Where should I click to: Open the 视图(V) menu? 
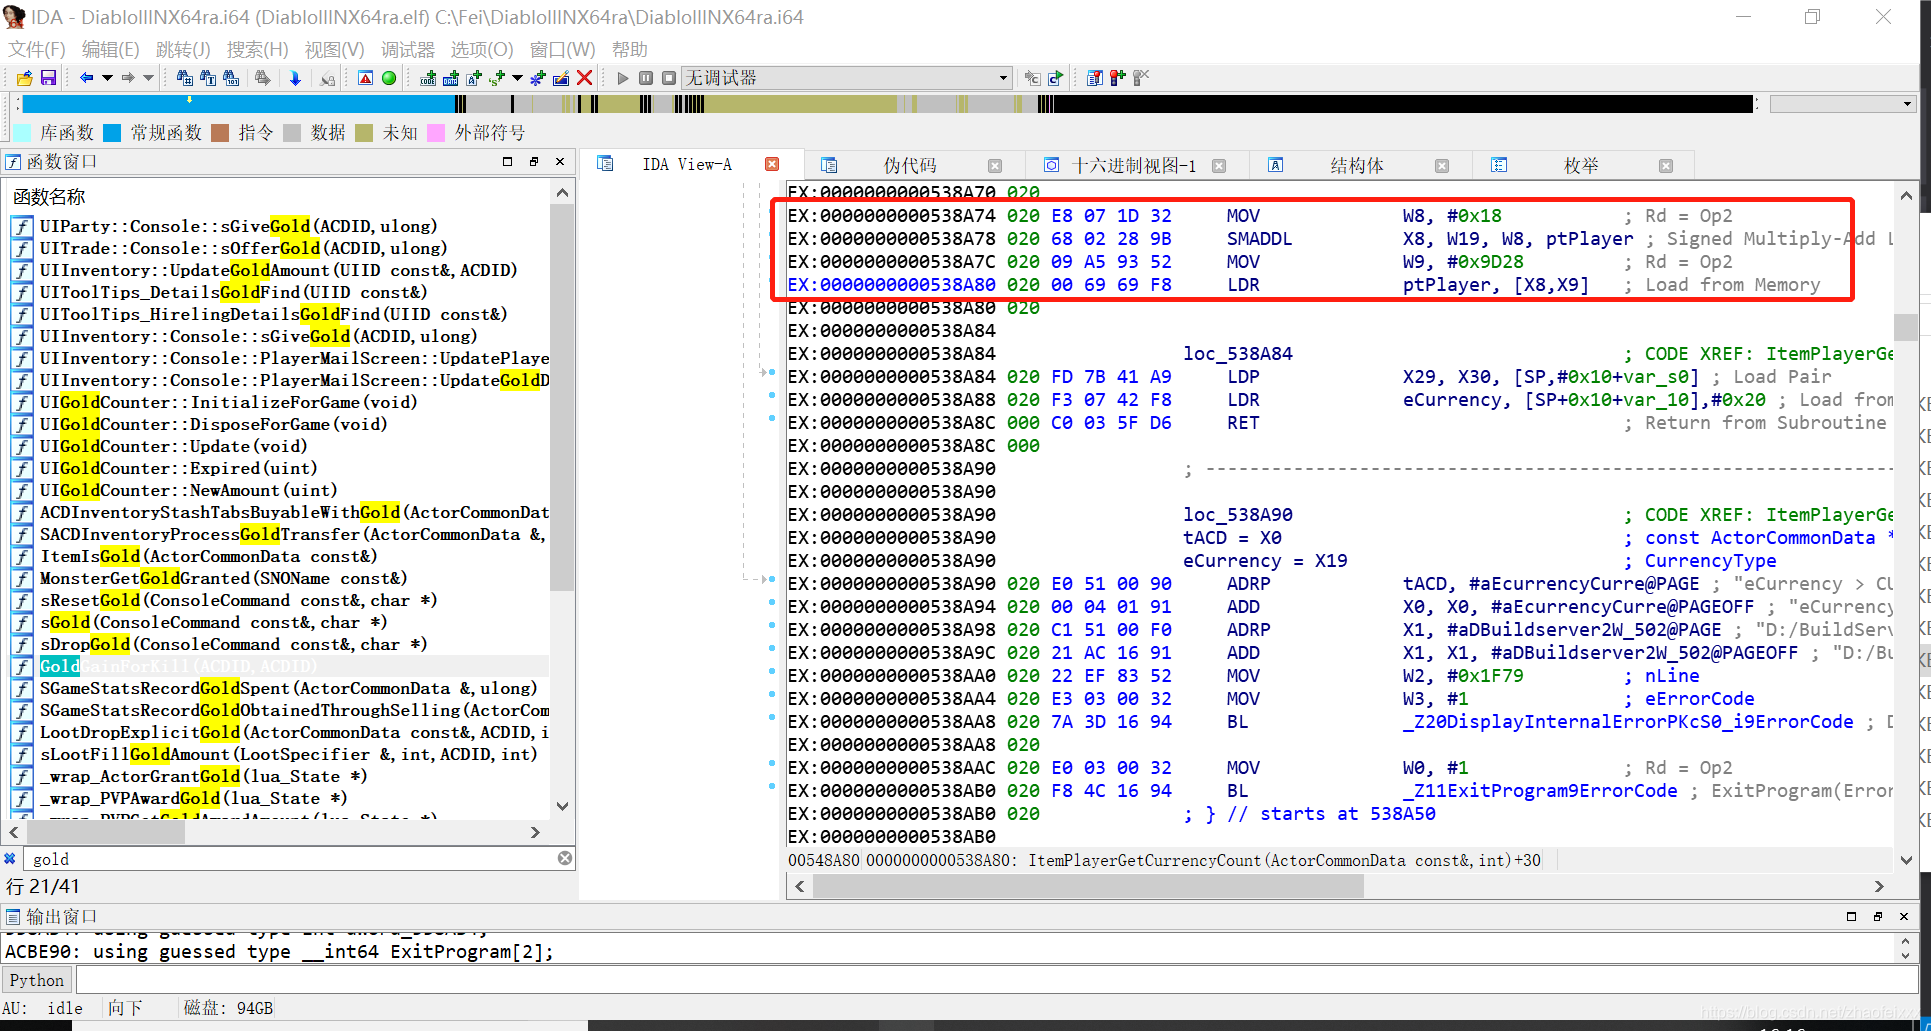(334, 49)
